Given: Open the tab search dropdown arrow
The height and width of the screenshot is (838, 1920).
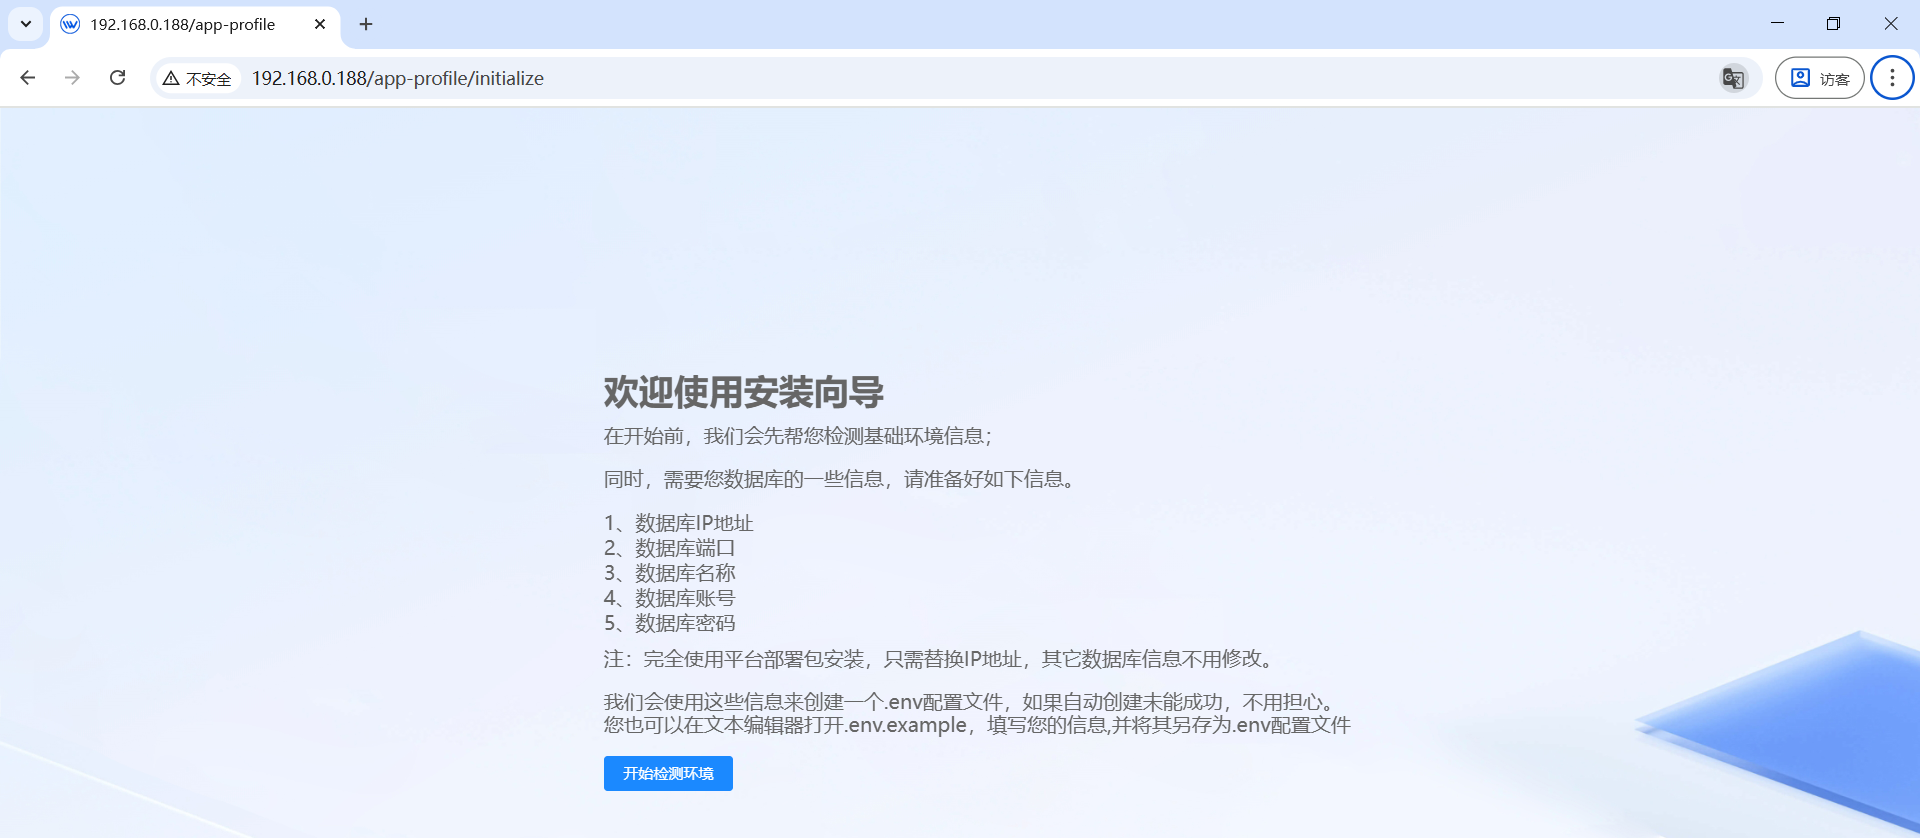Looking at the screenshot, I should (x=26, y=24).
